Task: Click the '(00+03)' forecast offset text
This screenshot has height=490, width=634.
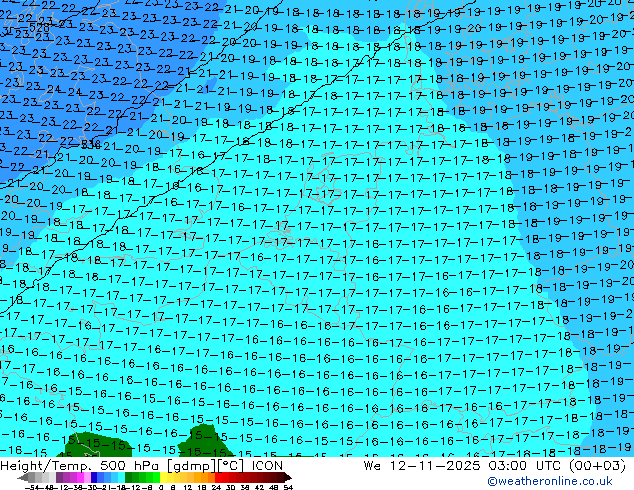Action: tap(598, 466)
